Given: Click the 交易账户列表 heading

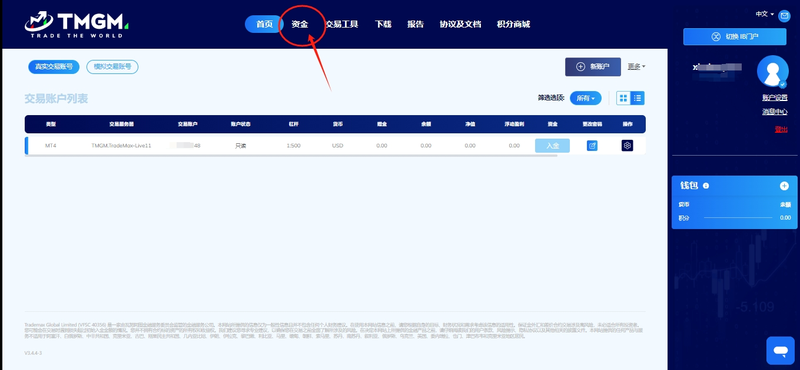Looking at the screenshot, I should 56,98.
